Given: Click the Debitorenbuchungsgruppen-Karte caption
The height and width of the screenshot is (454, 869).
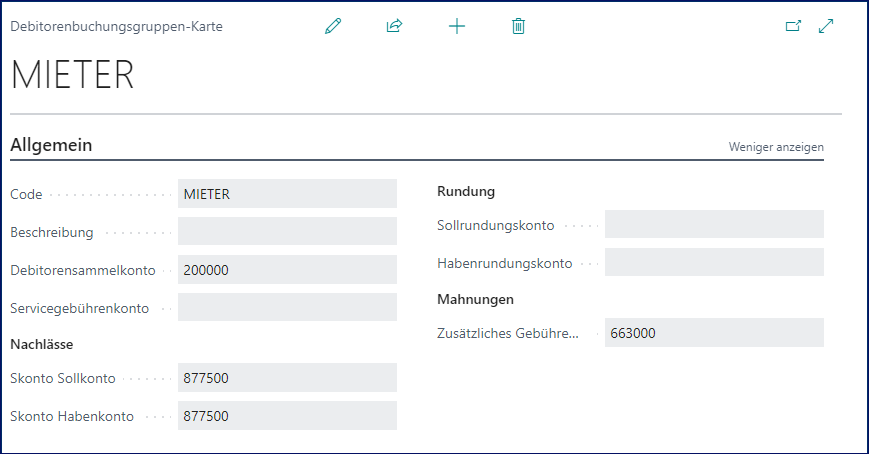Looking at the screenshot, I should (x=116, y=27).
